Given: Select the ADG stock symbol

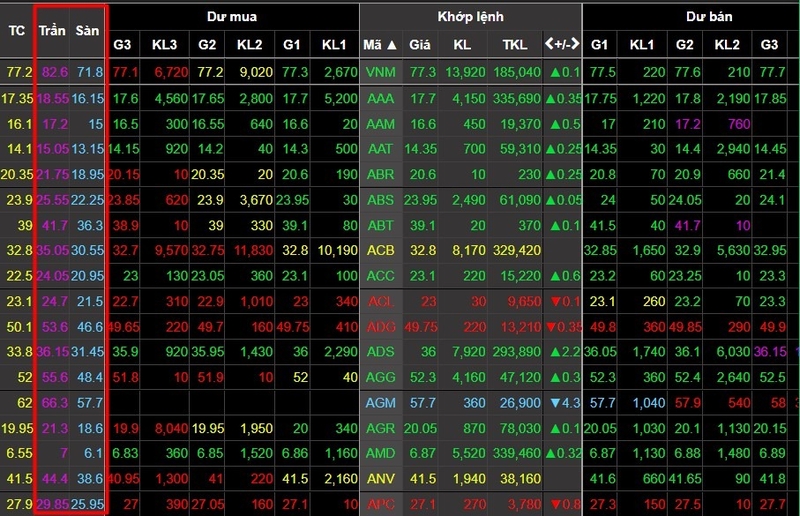Looking at the screenshot, I should point(381,327).
